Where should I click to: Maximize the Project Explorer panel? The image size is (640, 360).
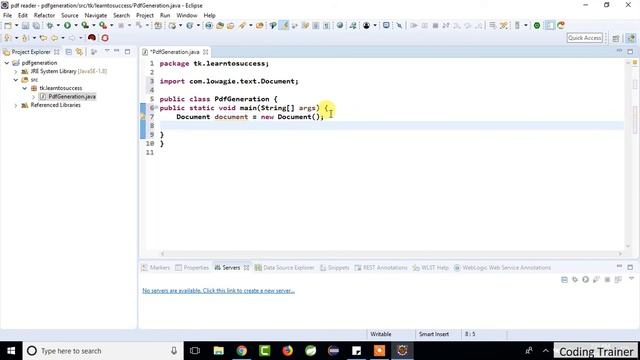point(127,51)
